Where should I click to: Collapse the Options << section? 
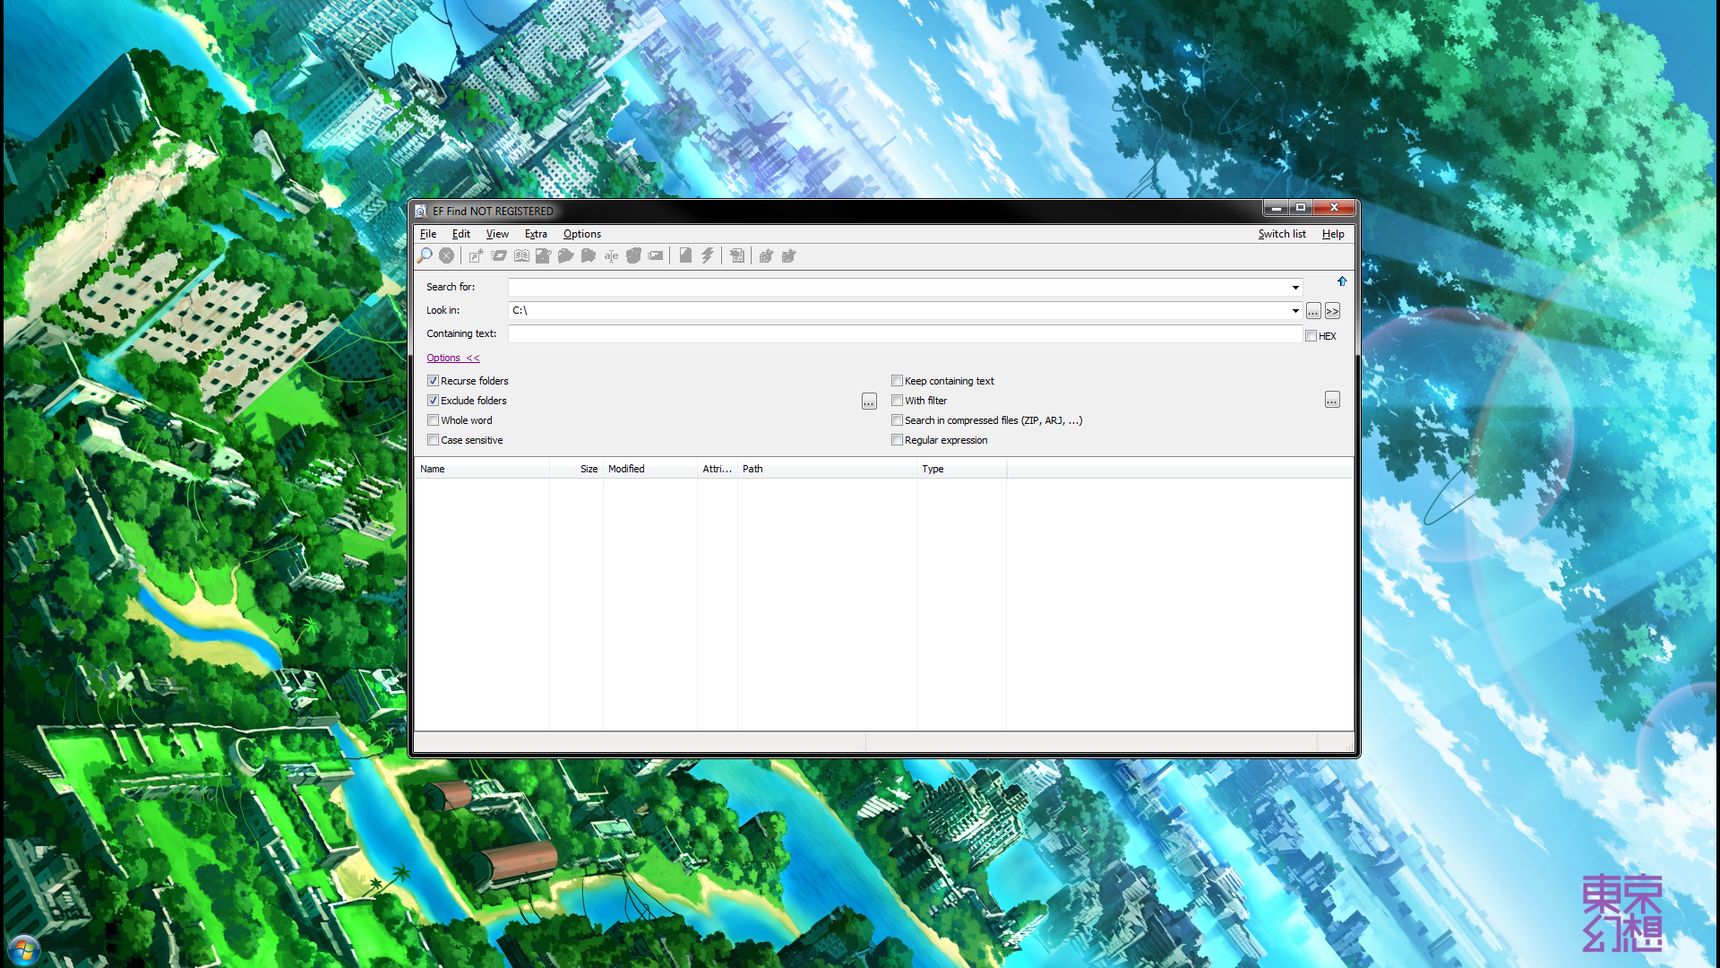pyautogui.click(x=453, y=358)
